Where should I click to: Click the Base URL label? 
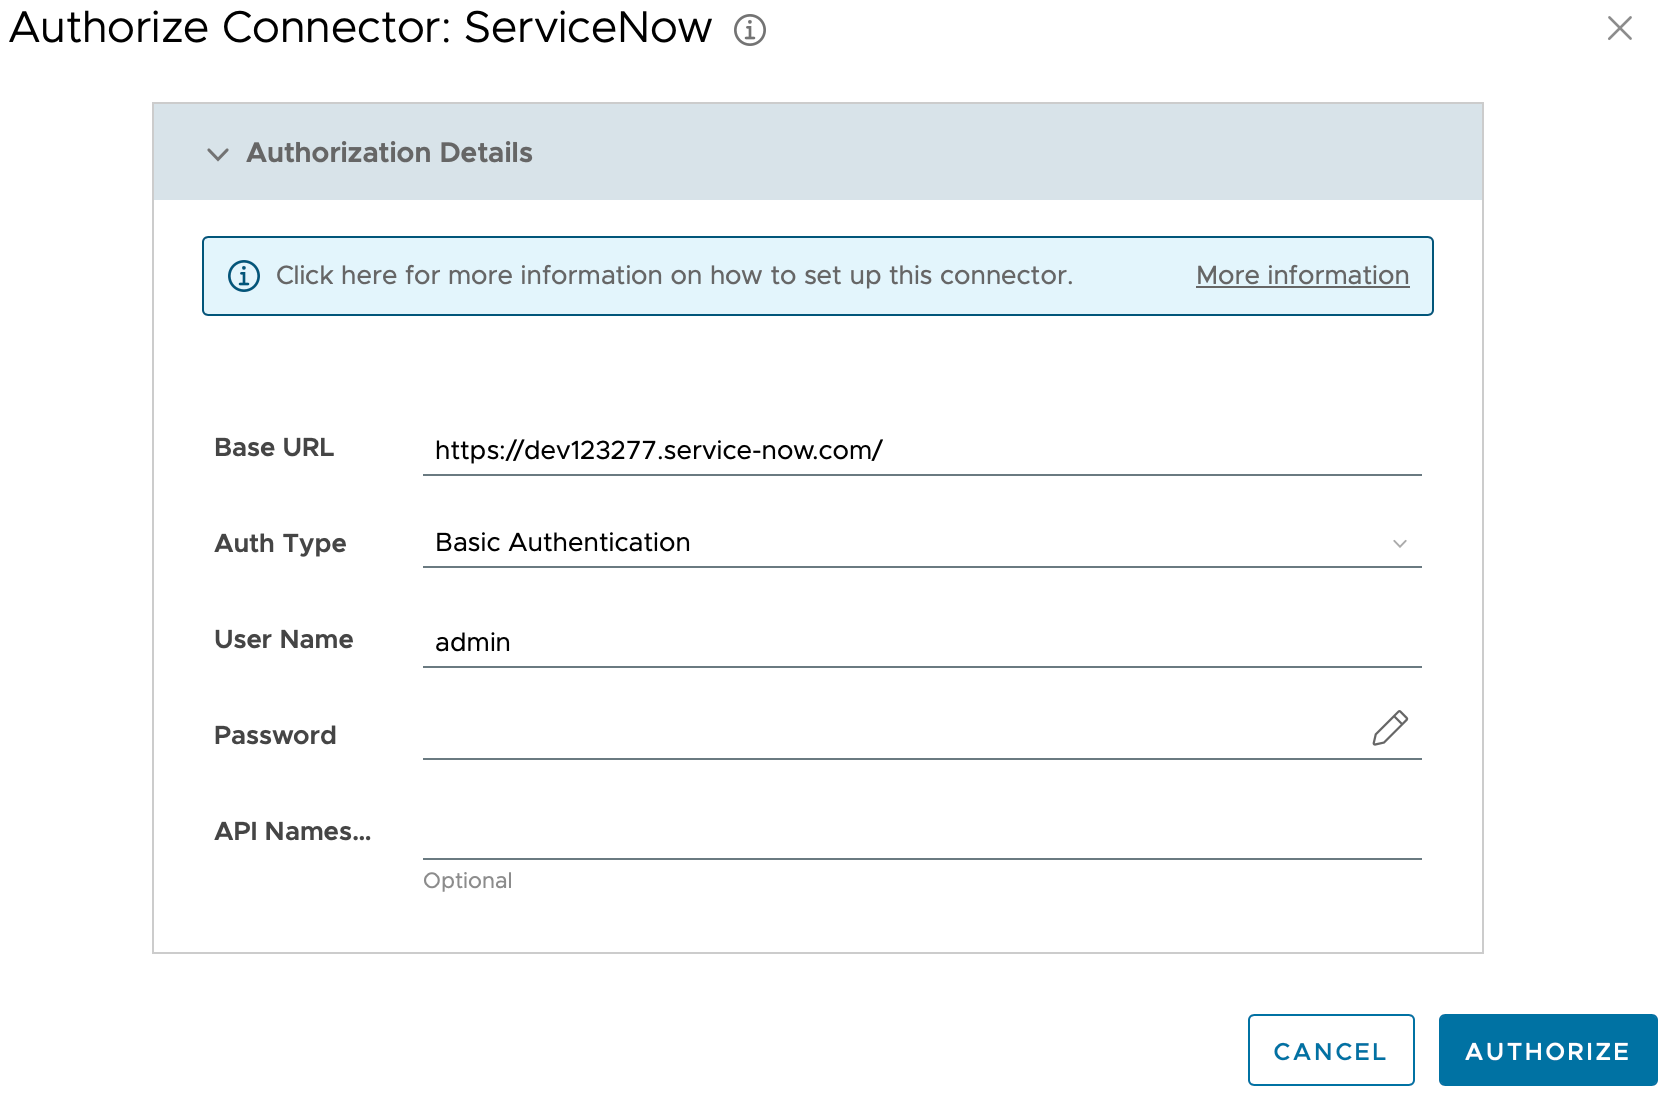coord(274,447)
